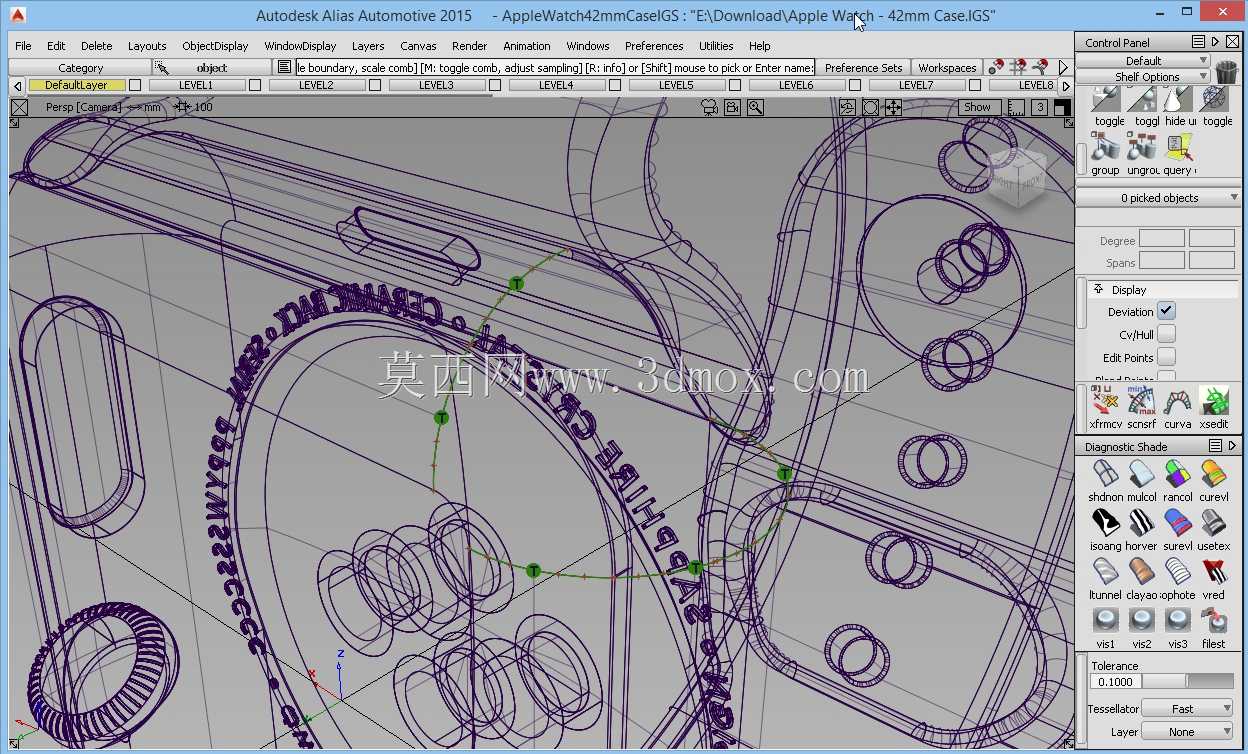1248x754 pixels.
Task: Select the shdnon diagnostic shade icon
Action: (1105, 473)
